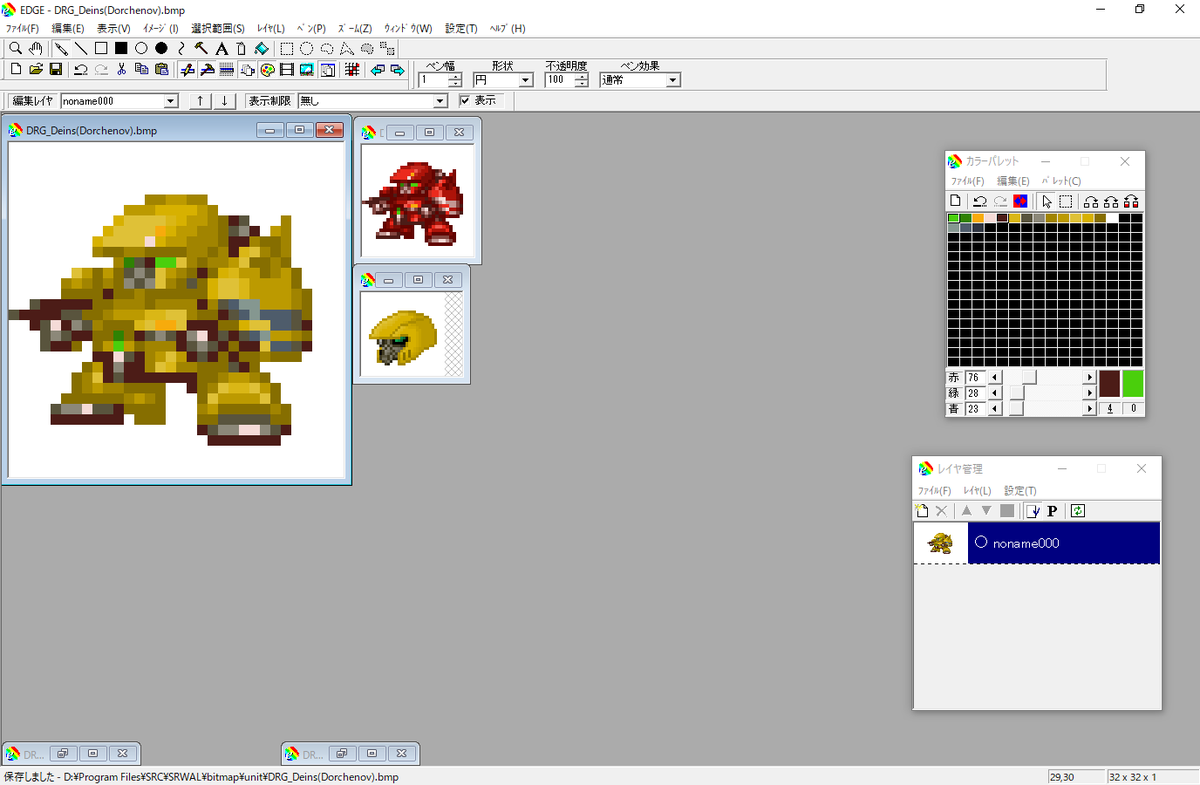
Task: Select the lasso selection tool
Action: 327,48
